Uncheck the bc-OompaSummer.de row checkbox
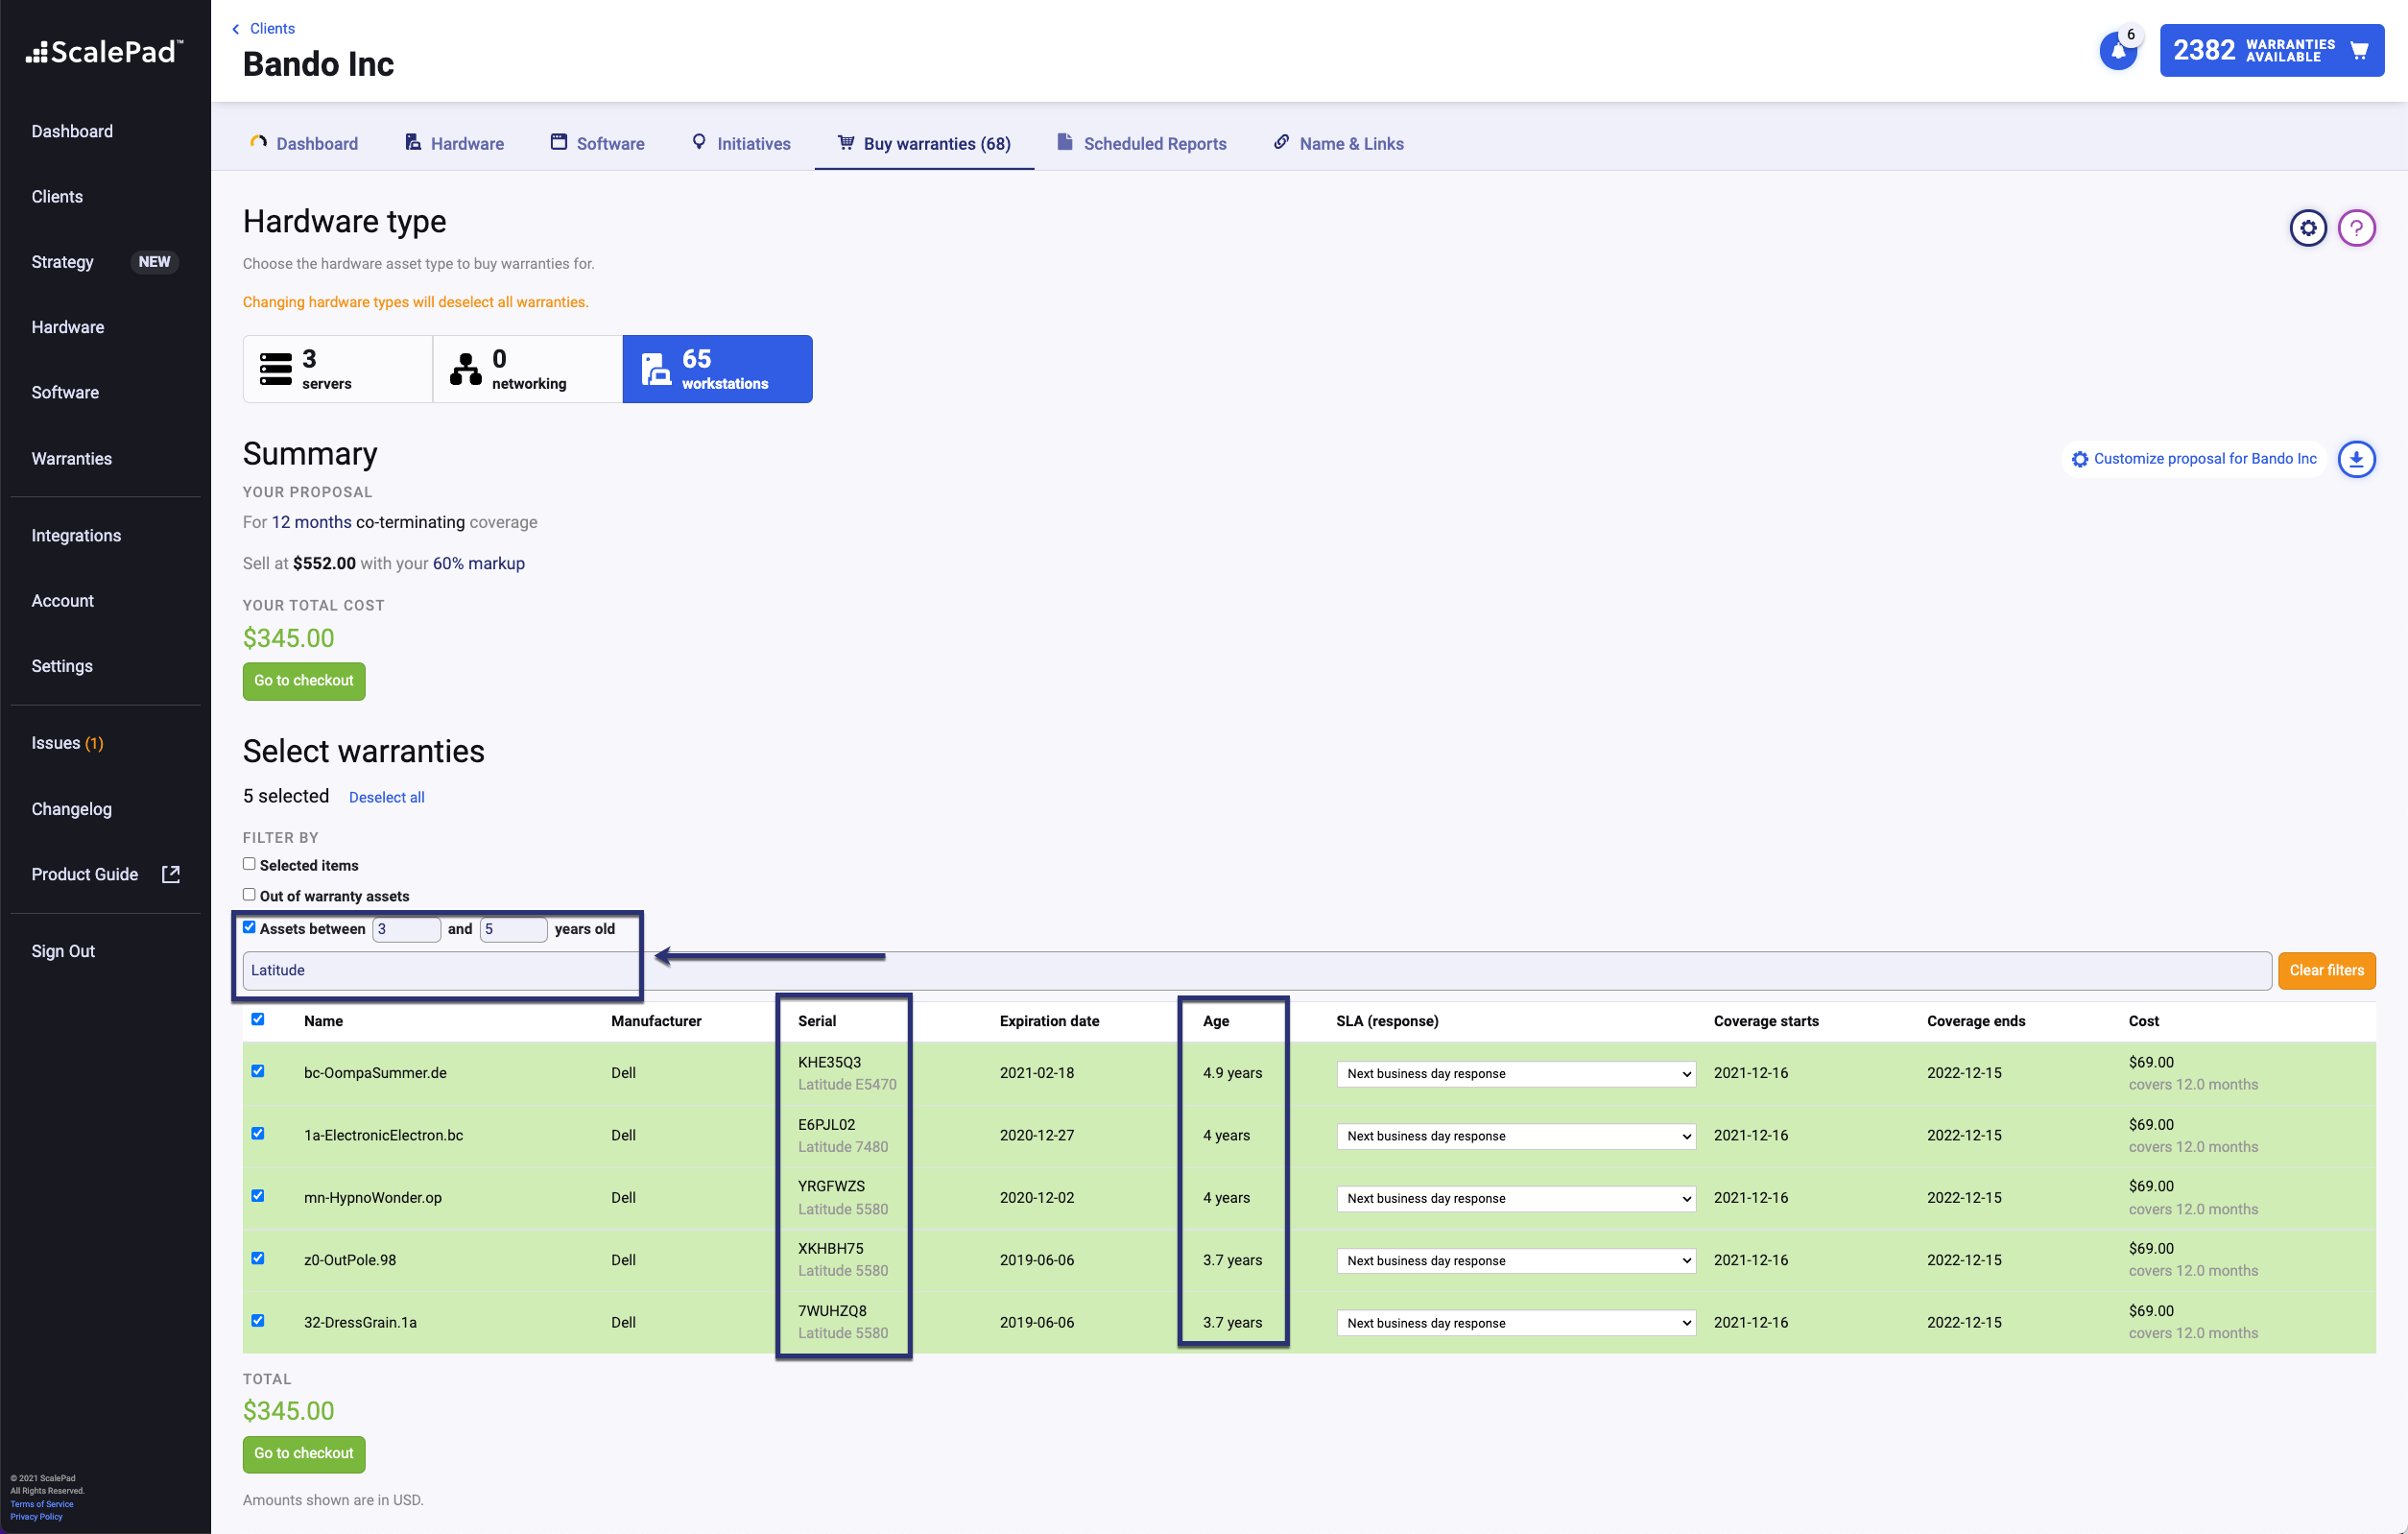Image resolution: width=2408 pixels, height=1534 pixels. click(258, 1071)
